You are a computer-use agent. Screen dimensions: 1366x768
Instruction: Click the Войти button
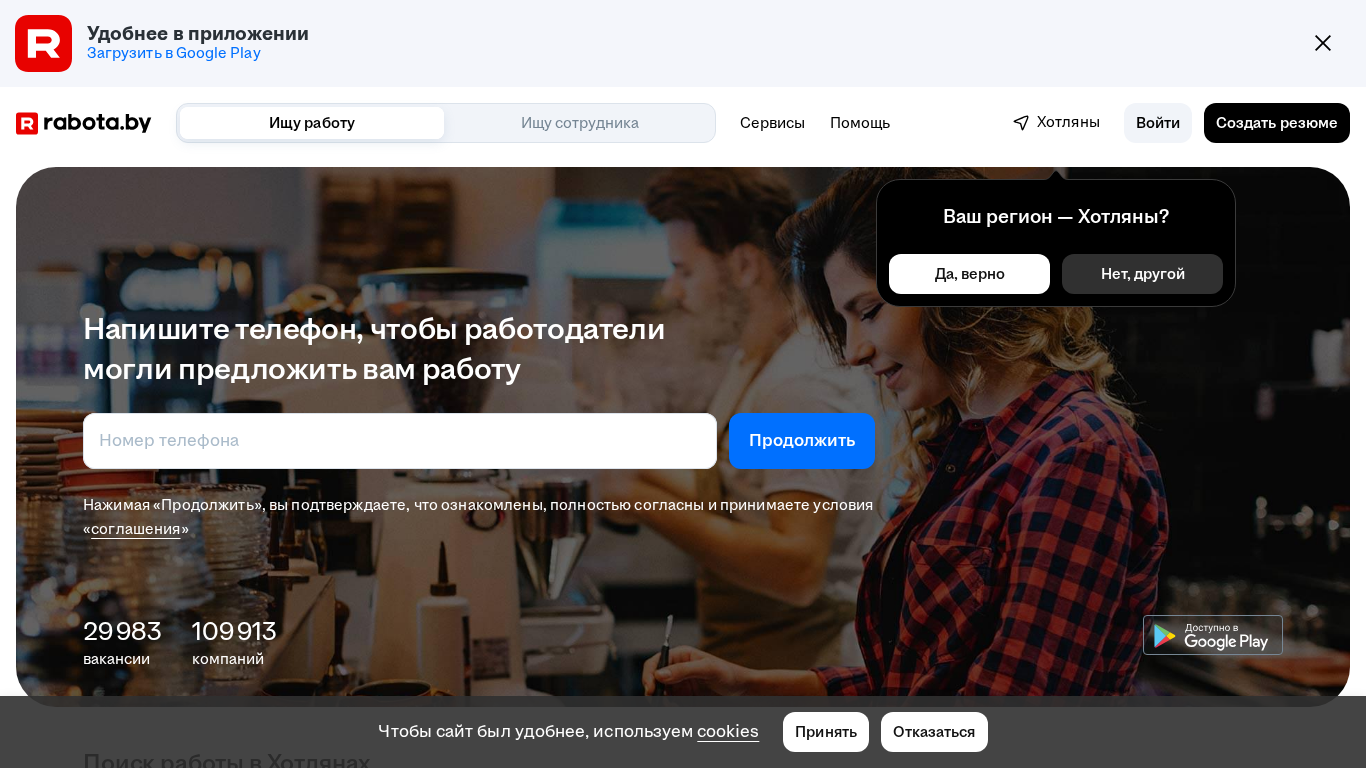[x=1158, y=123]
